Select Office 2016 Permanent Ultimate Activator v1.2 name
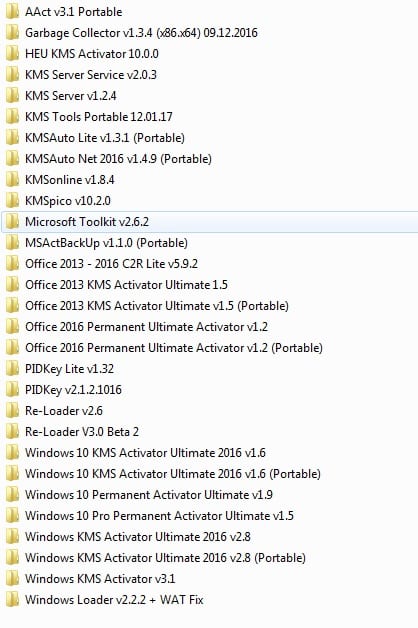 [147, 326]
